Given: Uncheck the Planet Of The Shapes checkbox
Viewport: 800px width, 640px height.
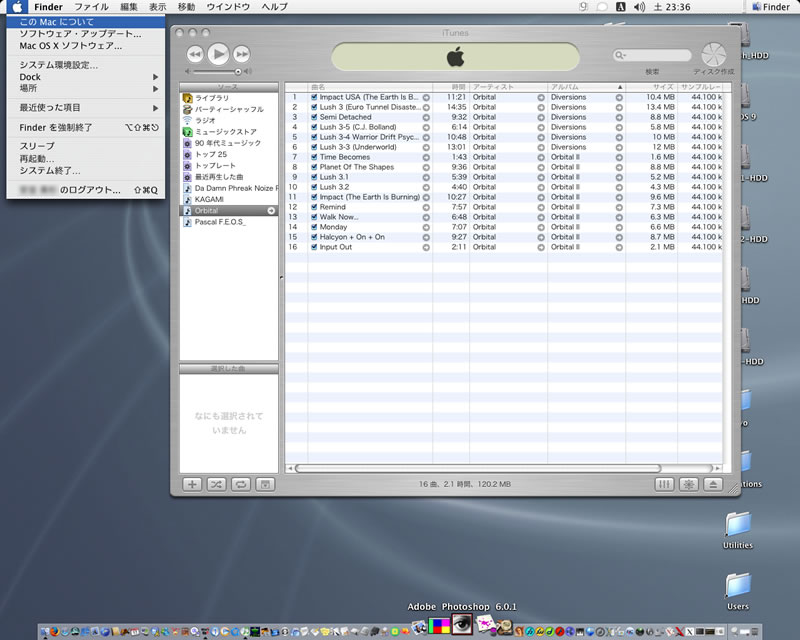Looking at the screenshot, I should coord(314,167).
